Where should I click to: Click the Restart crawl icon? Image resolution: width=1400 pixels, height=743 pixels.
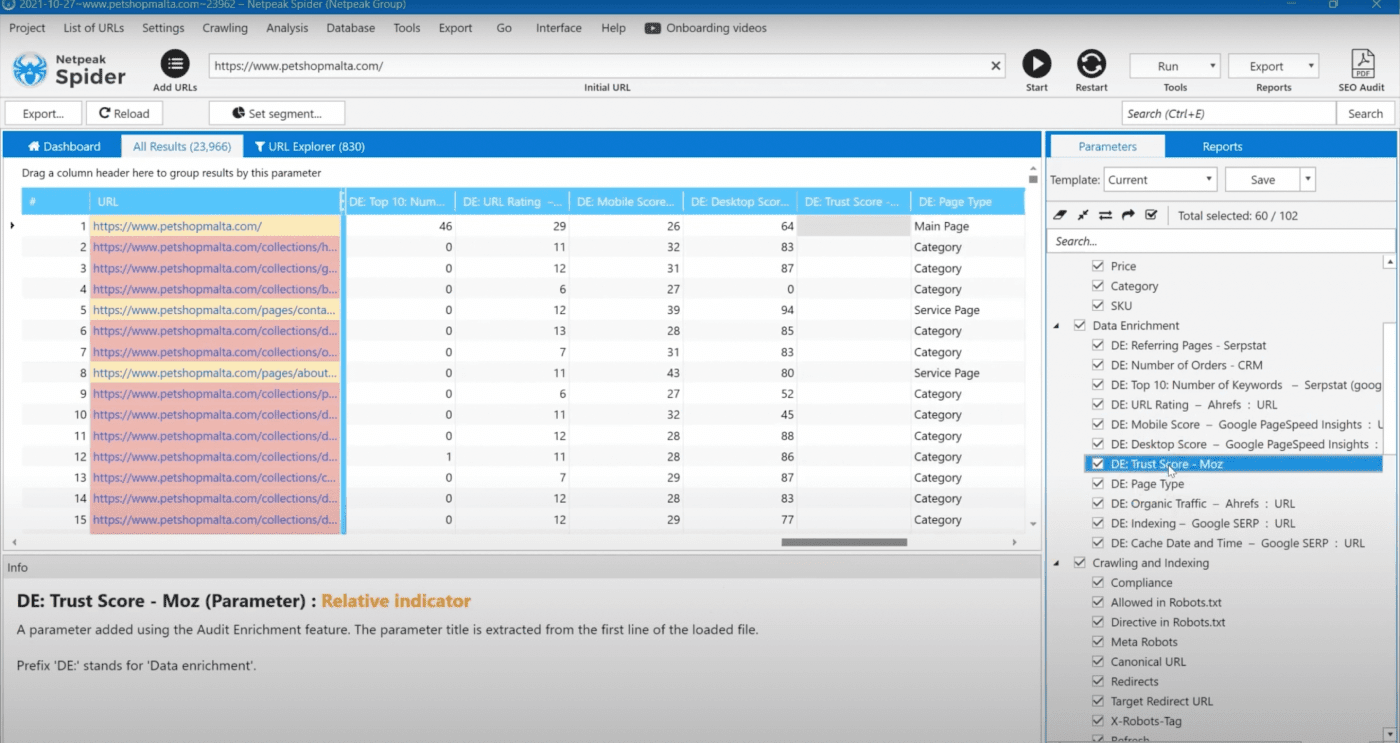(x=1091, y=64)
